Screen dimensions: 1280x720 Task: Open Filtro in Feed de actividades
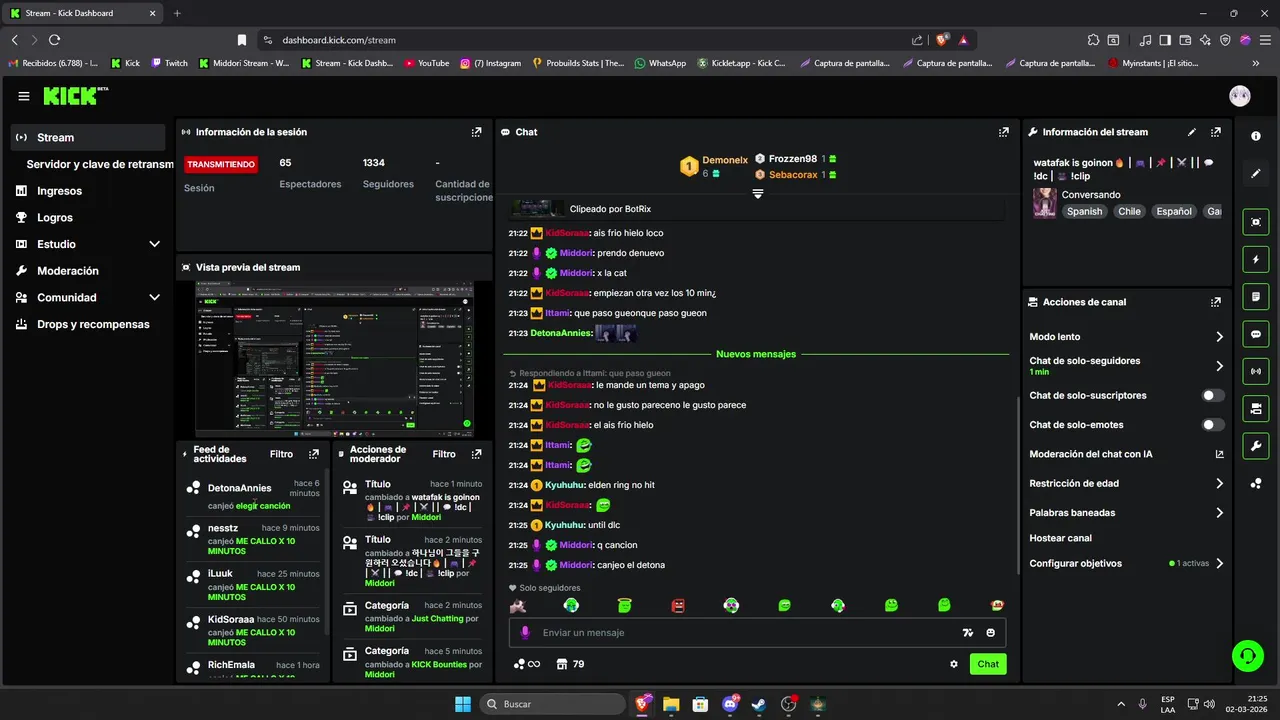tap(282, 454)
